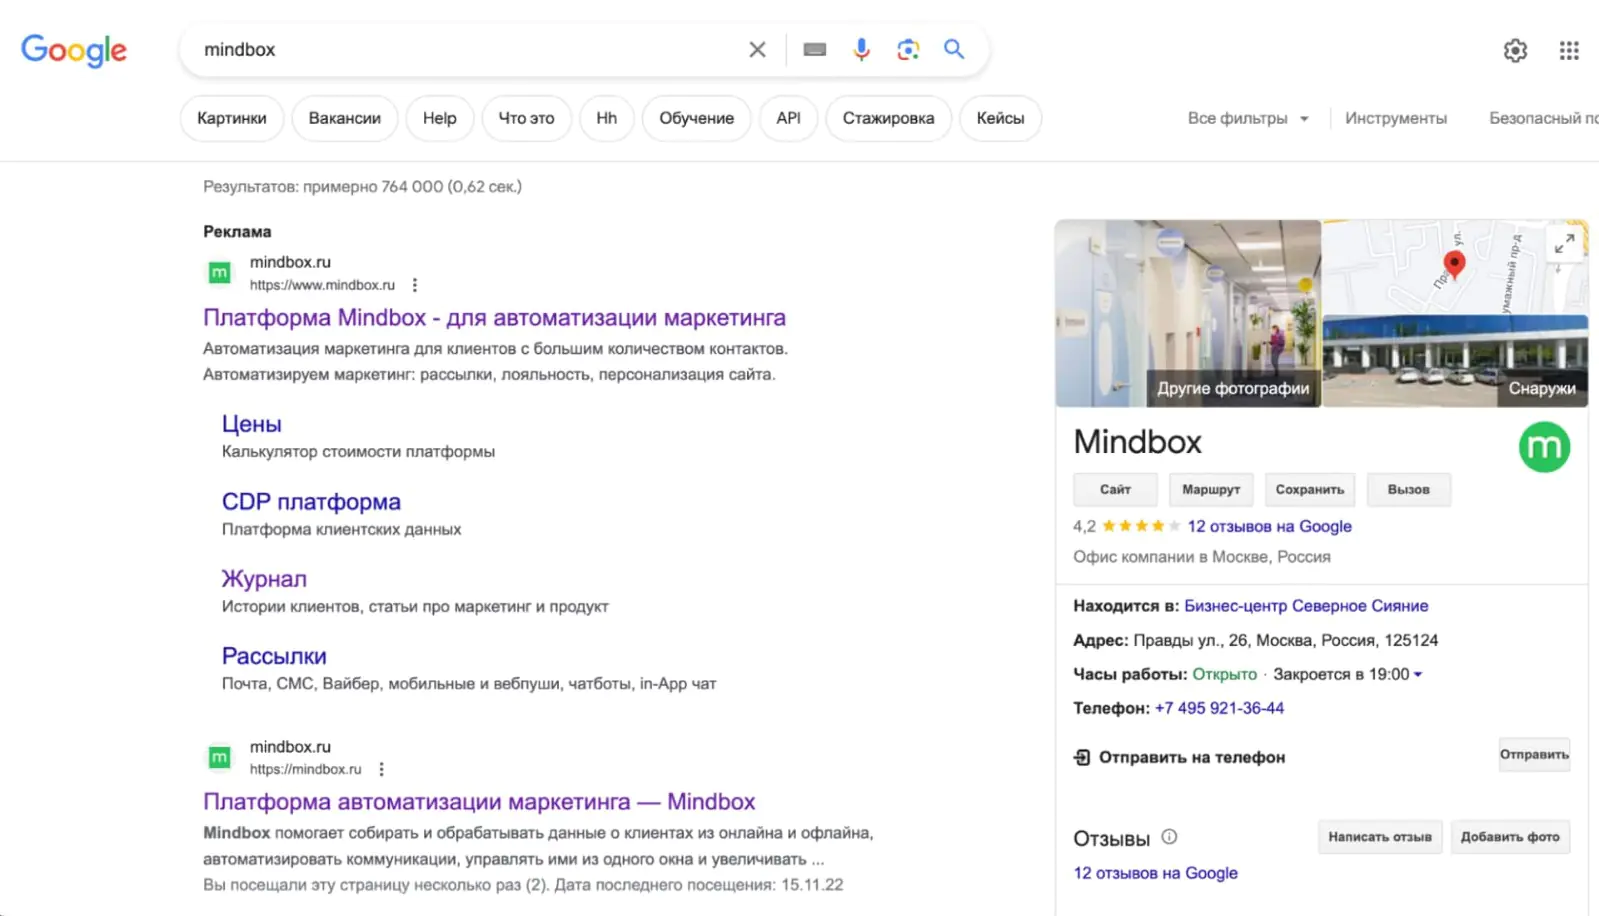Call phone number +7 495 921-36-44
Viewport: 1599px width, 916px height.
click(x=1219, y=708)
